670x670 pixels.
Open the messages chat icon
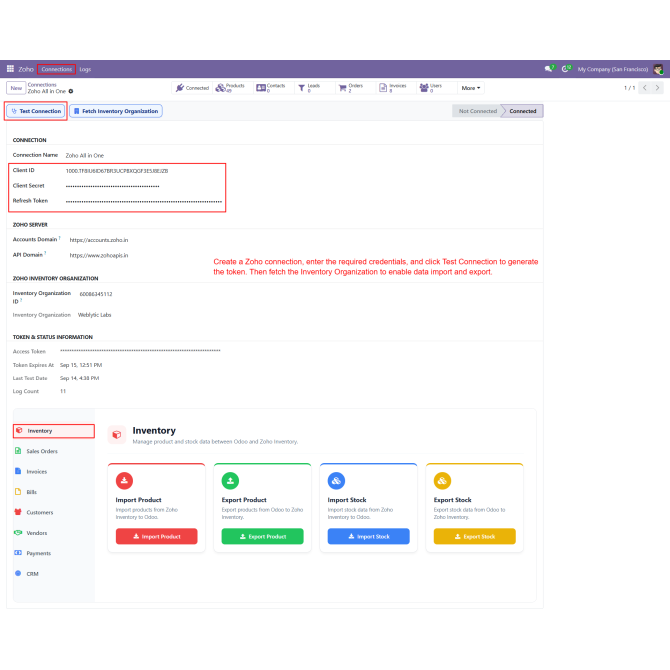tap(549, 69)
